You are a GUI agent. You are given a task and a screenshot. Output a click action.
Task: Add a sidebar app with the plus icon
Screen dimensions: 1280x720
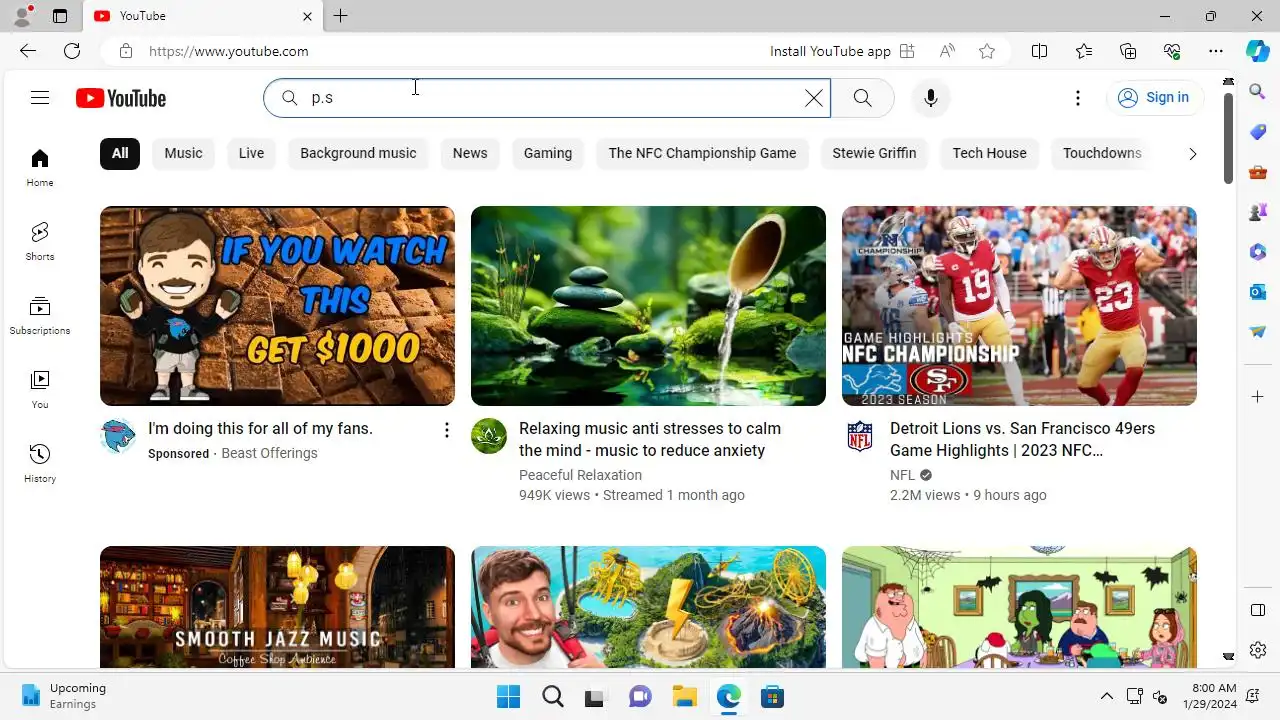coord(1258,397)
